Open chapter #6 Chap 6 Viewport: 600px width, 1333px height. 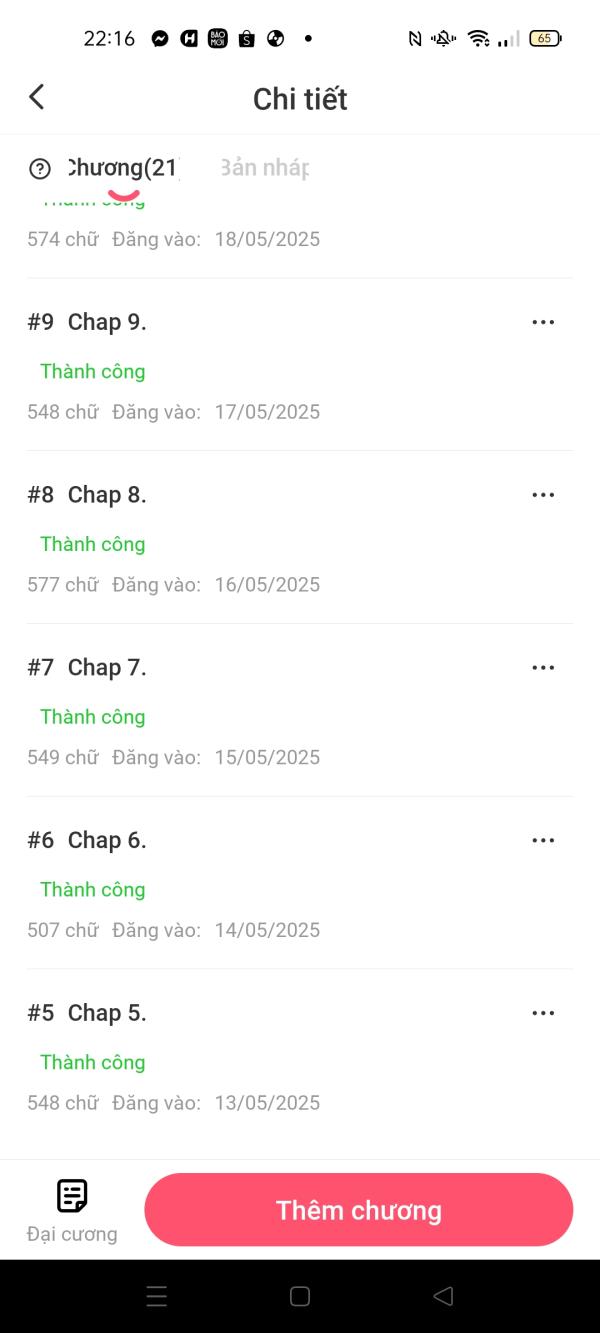[x=107, y=840]
